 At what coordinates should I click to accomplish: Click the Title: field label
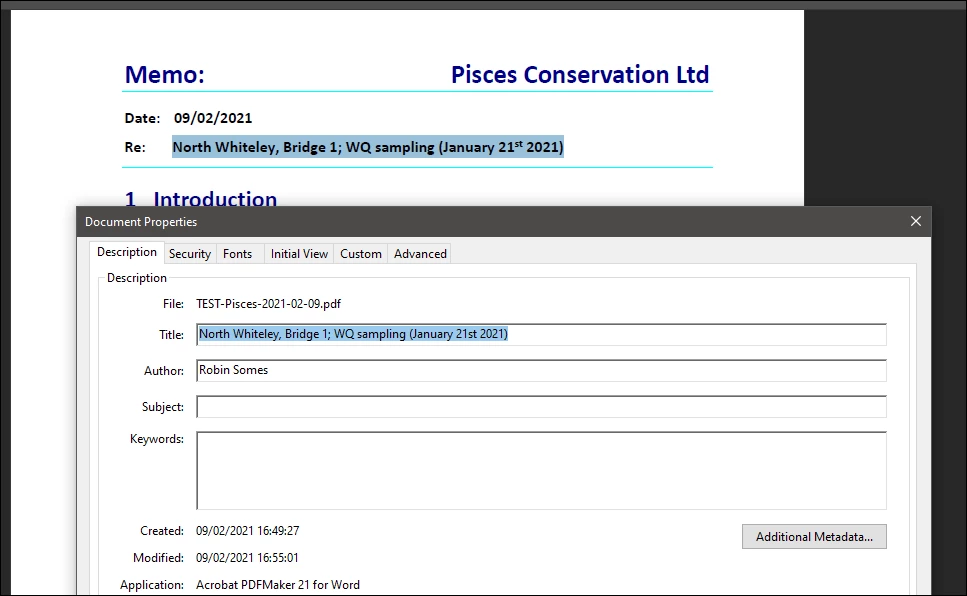point(171,334)
